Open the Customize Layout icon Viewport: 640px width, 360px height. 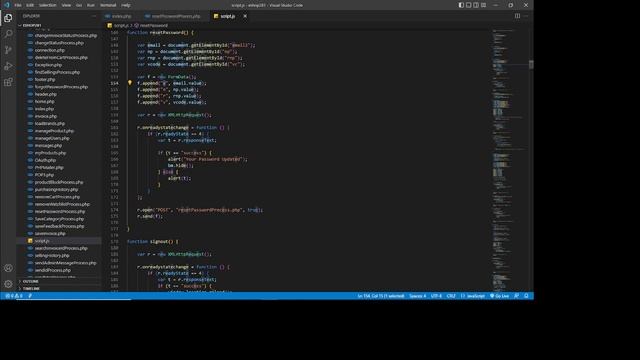(x=484, y=5)
